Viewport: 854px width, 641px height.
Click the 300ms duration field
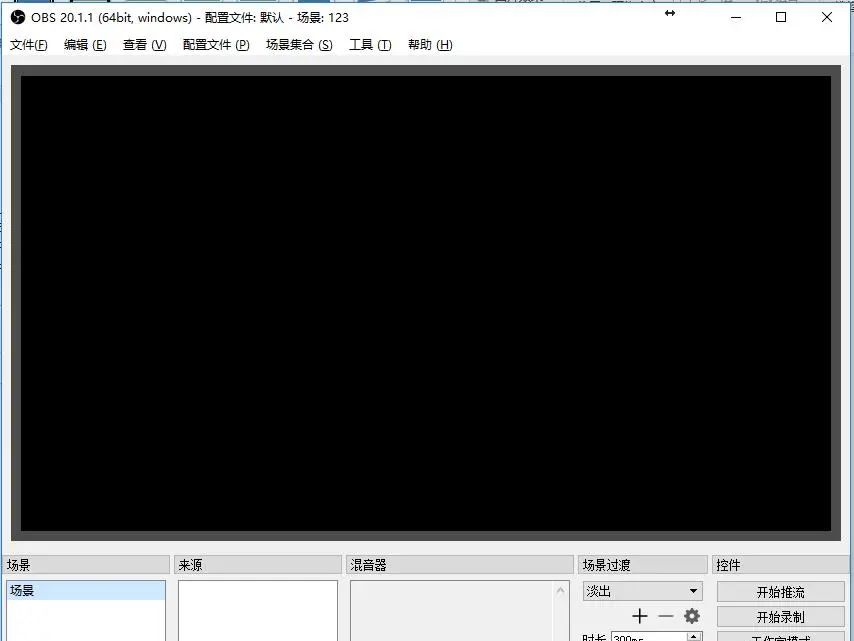(x=649, y=637)
